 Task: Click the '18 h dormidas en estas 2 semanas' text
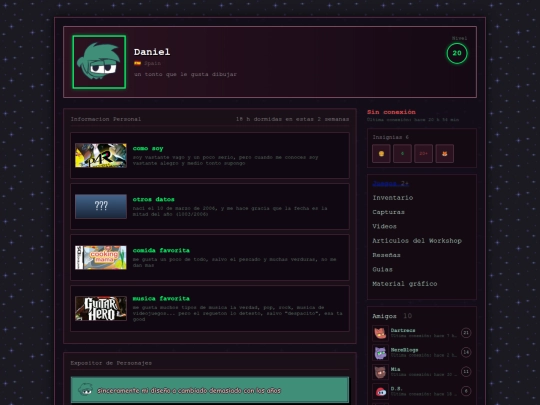click(292, 119)
